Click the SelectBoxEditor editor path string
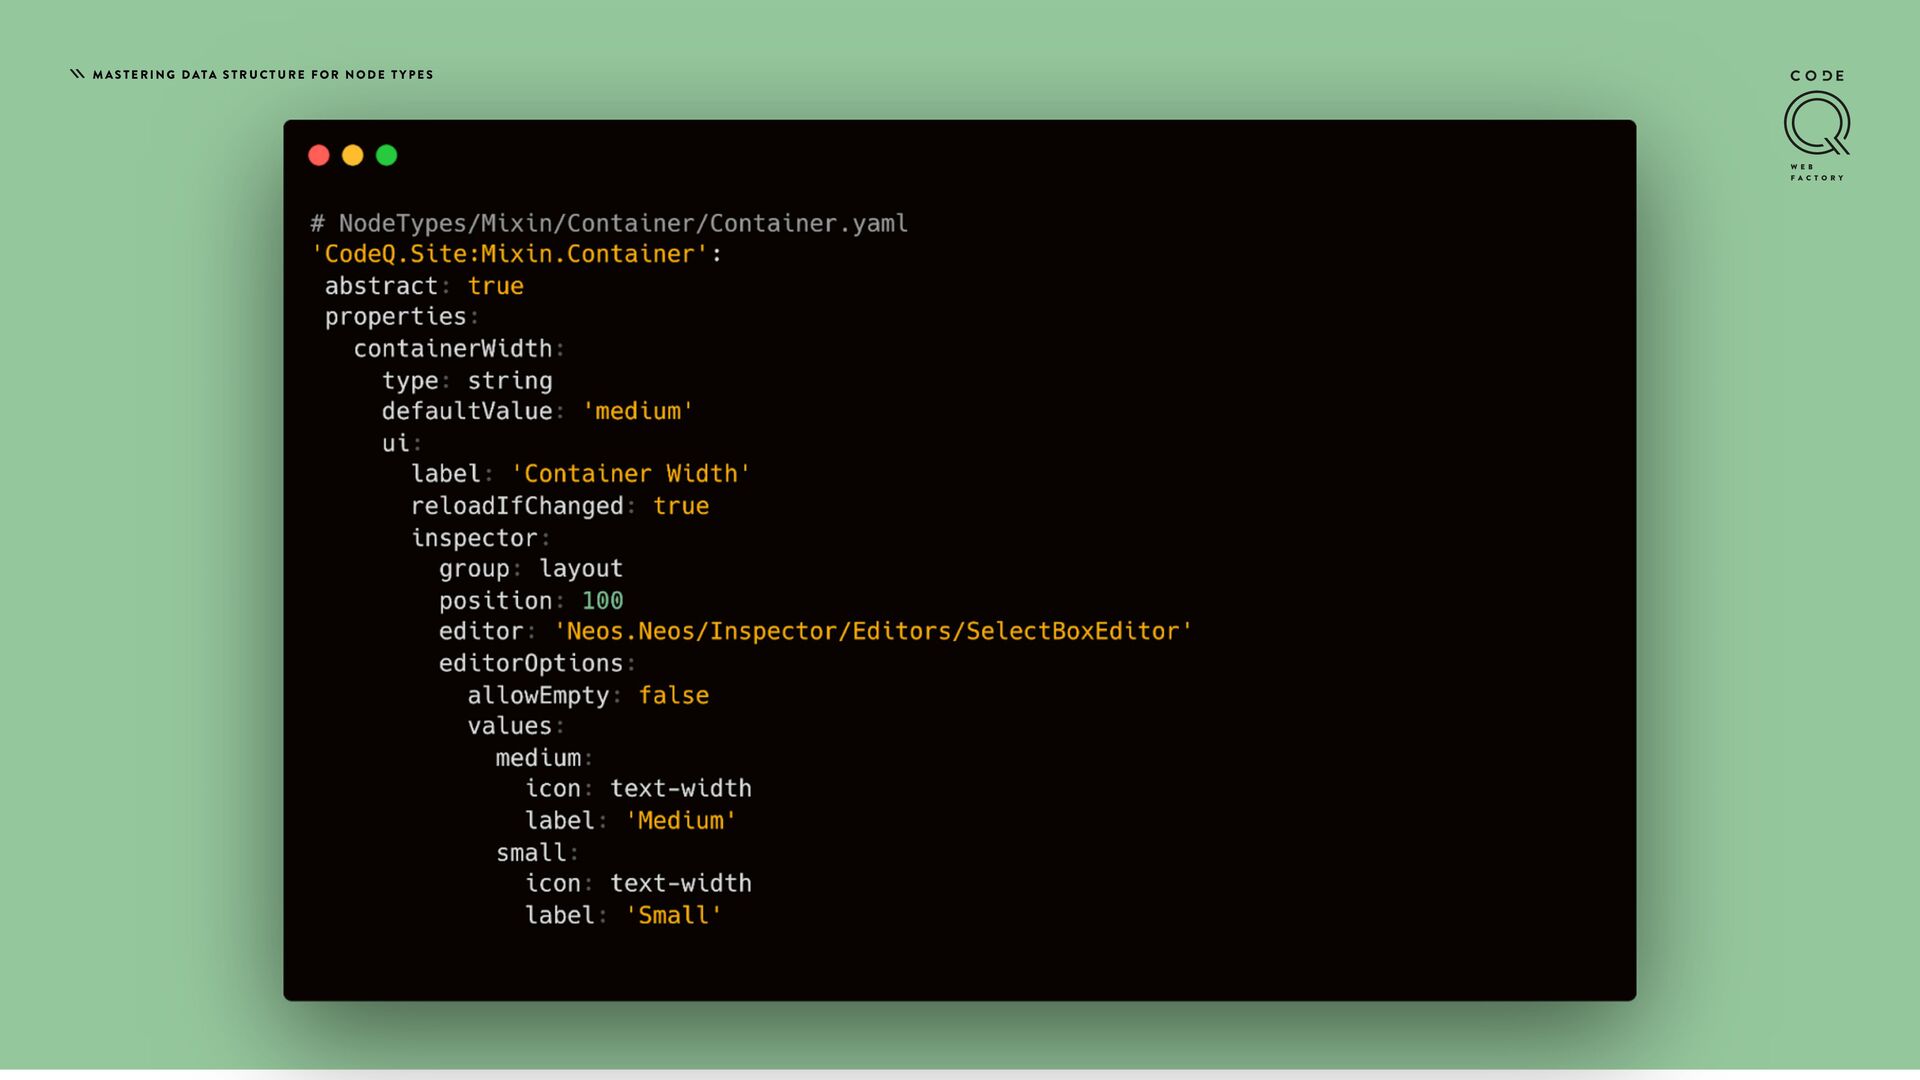 click(x=872, y=632)
